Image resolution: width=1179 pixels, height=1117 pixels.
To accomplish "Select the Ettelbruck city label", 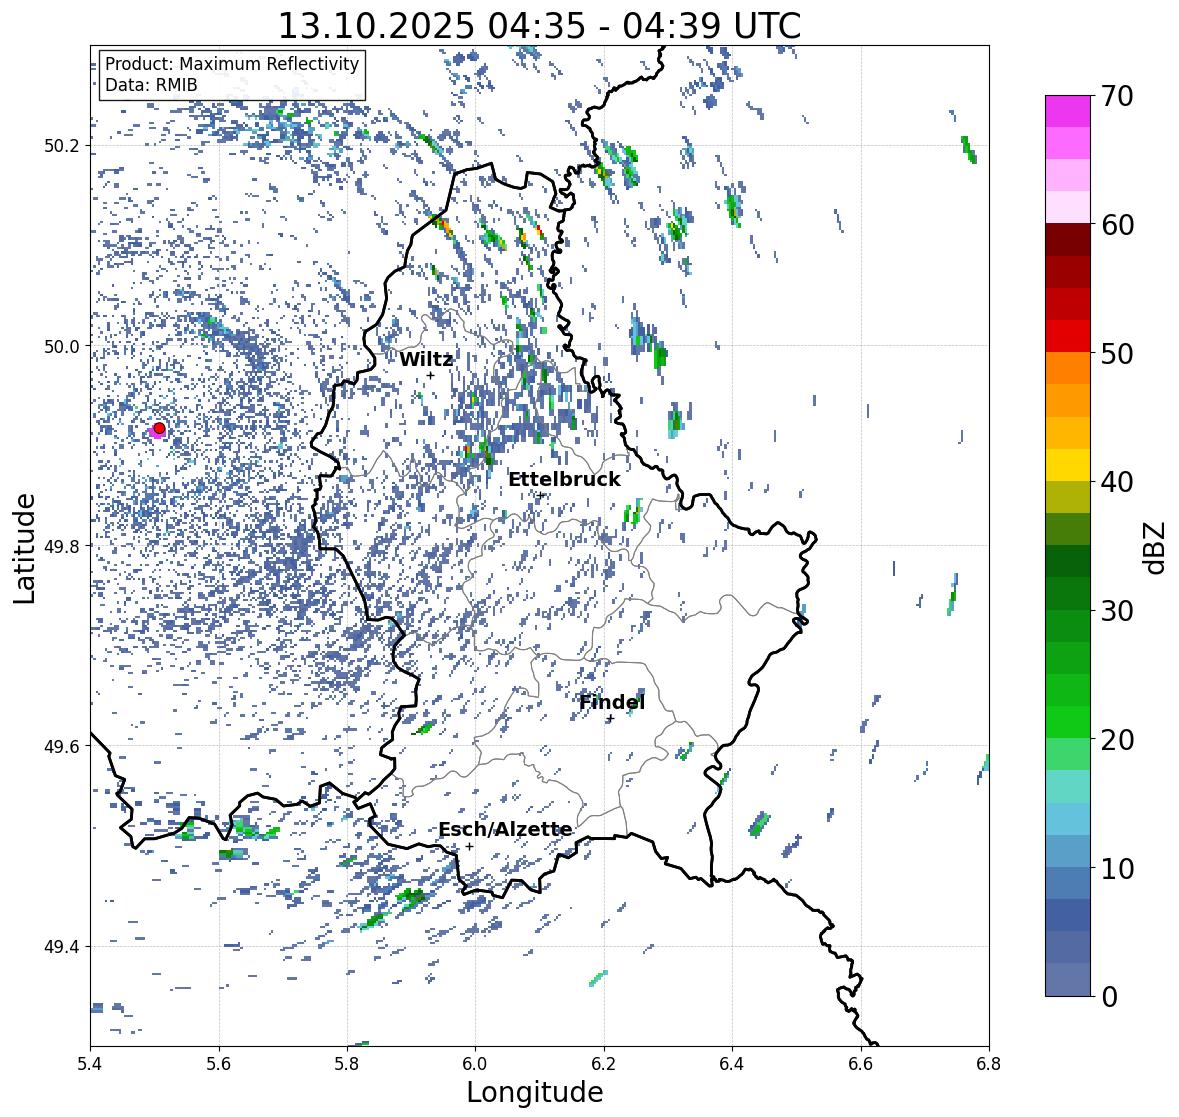I will pos(565,480).
